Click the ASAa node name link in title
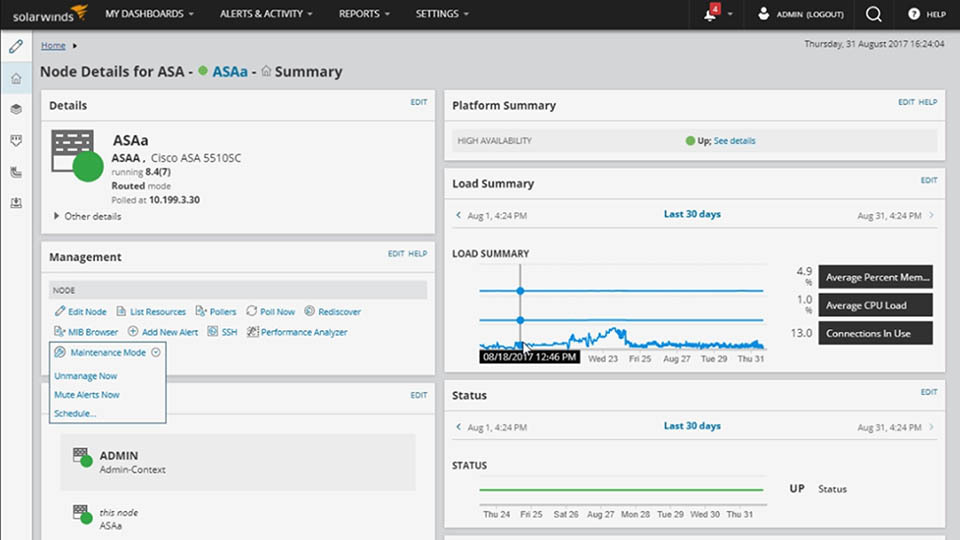 pyautogui.click(x=230, y=72)
